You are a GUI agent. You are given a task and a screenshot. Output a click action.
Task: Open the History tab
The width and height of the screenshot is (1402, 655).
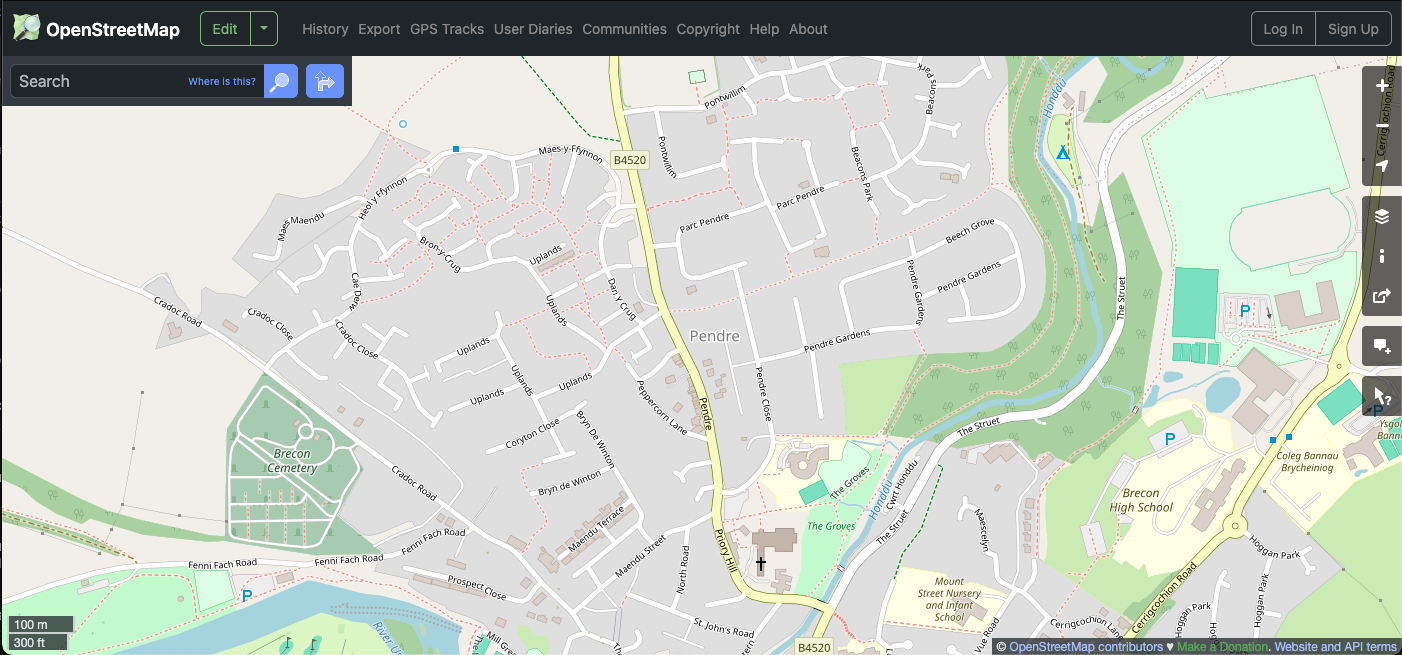point(325,29)
